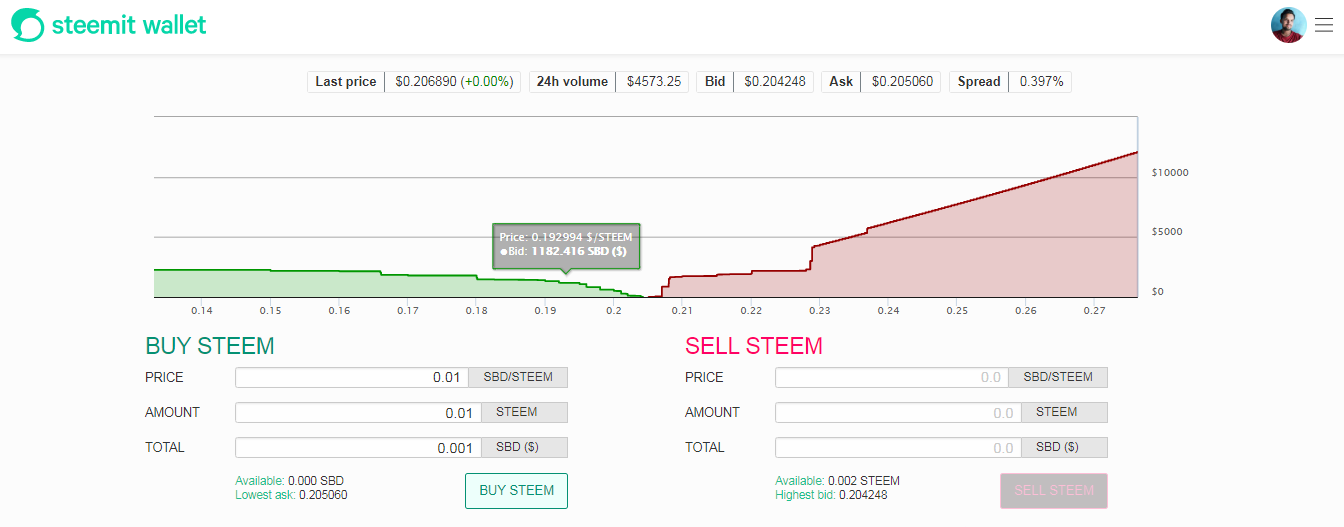Click the Spread 0.397% value

pyautogui.click(x=1041, y=82)
